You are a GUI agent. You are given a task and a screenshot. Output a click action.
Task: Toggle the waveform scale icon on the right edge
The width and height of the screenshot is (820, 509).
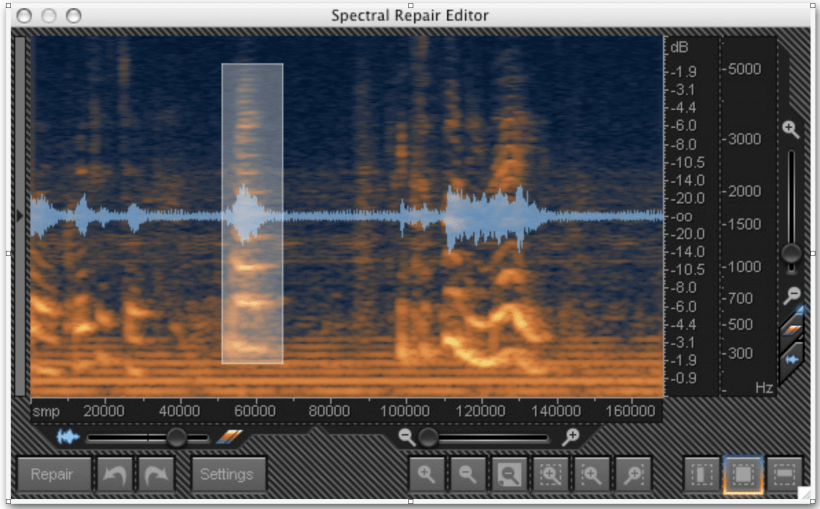tap(792, 360)
